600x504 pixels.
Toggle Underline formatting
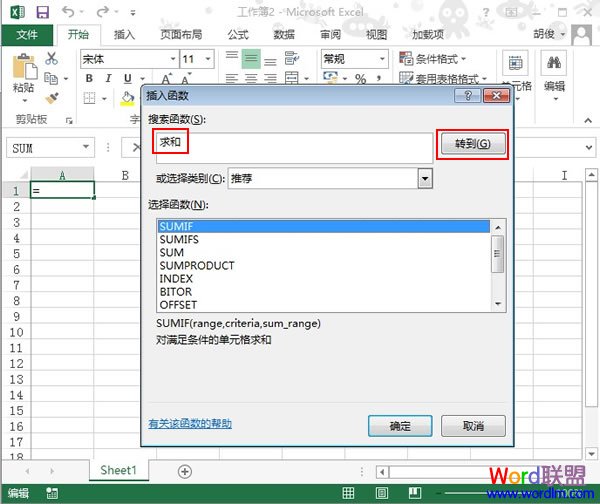tap(128, 78)
